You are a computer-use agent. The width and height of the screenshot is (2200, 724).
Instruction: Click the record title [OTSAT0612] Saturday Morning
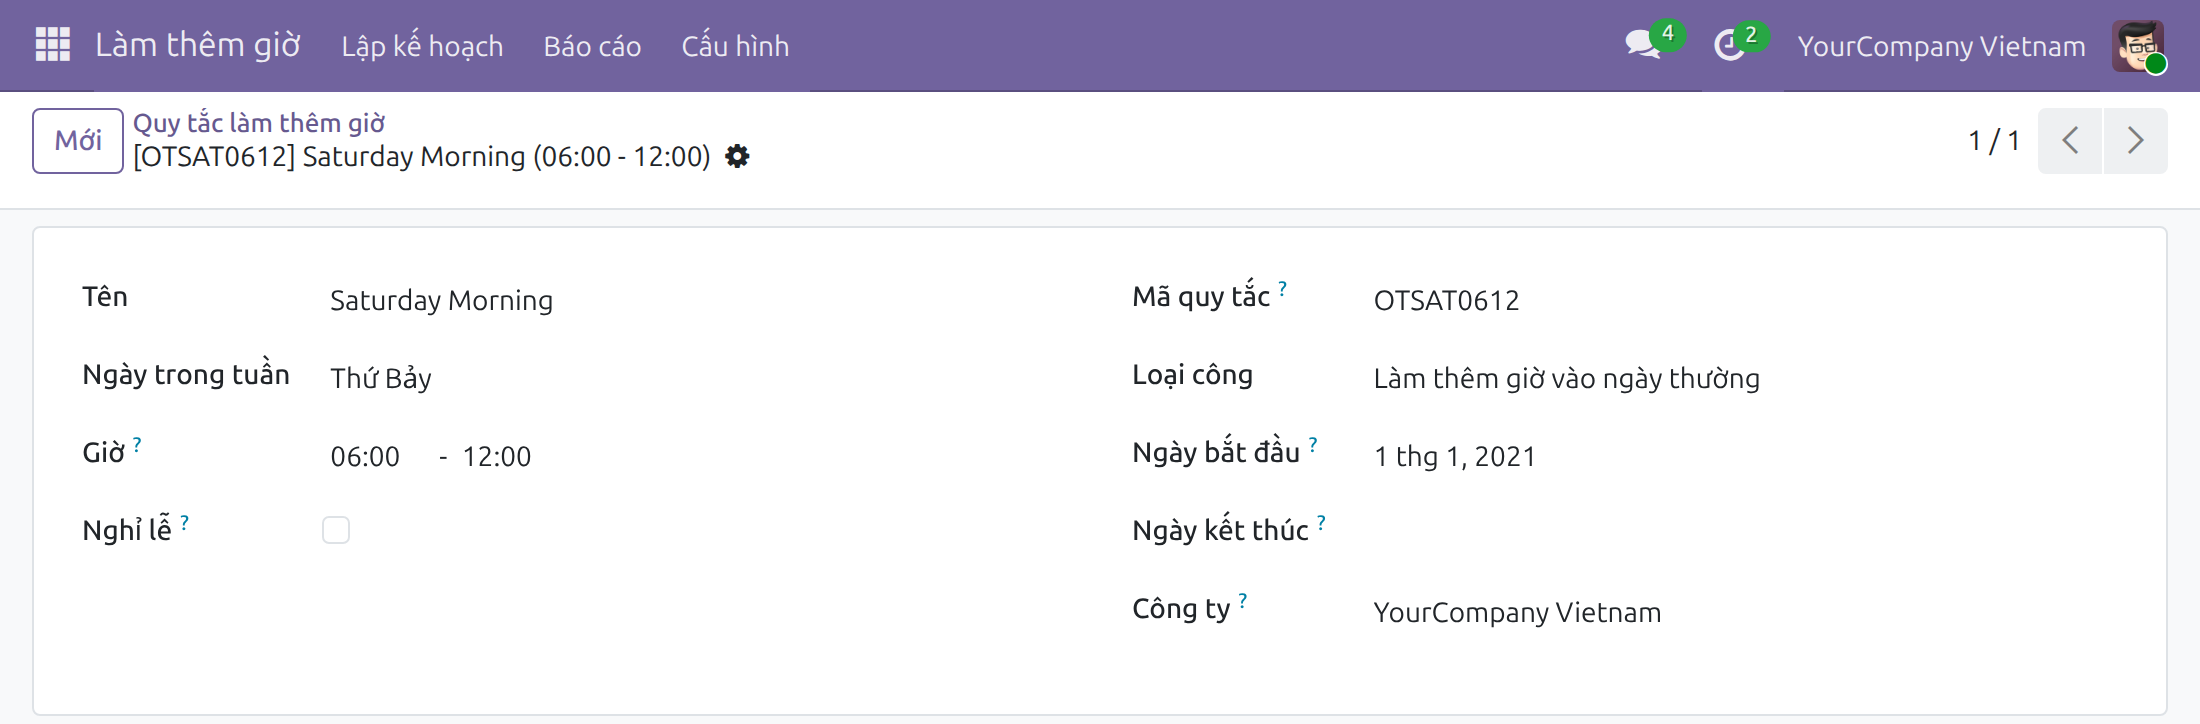point(421,157)
